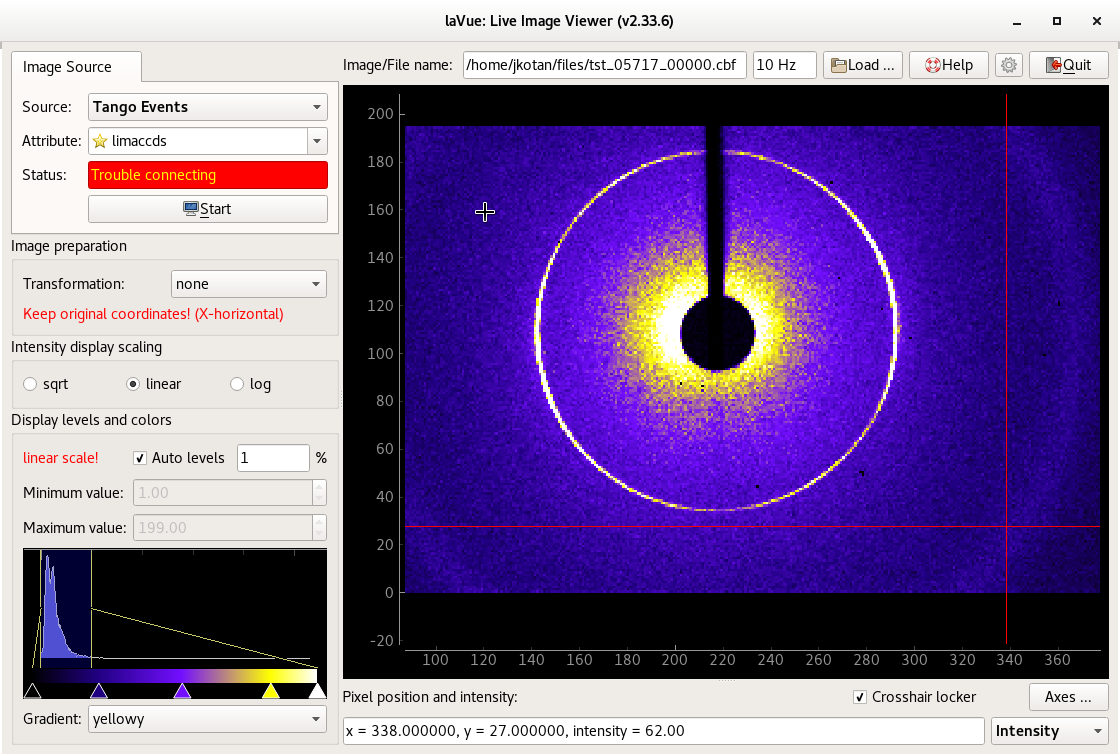
Task: Select log intensity scaling
Action: coord(237,384)
